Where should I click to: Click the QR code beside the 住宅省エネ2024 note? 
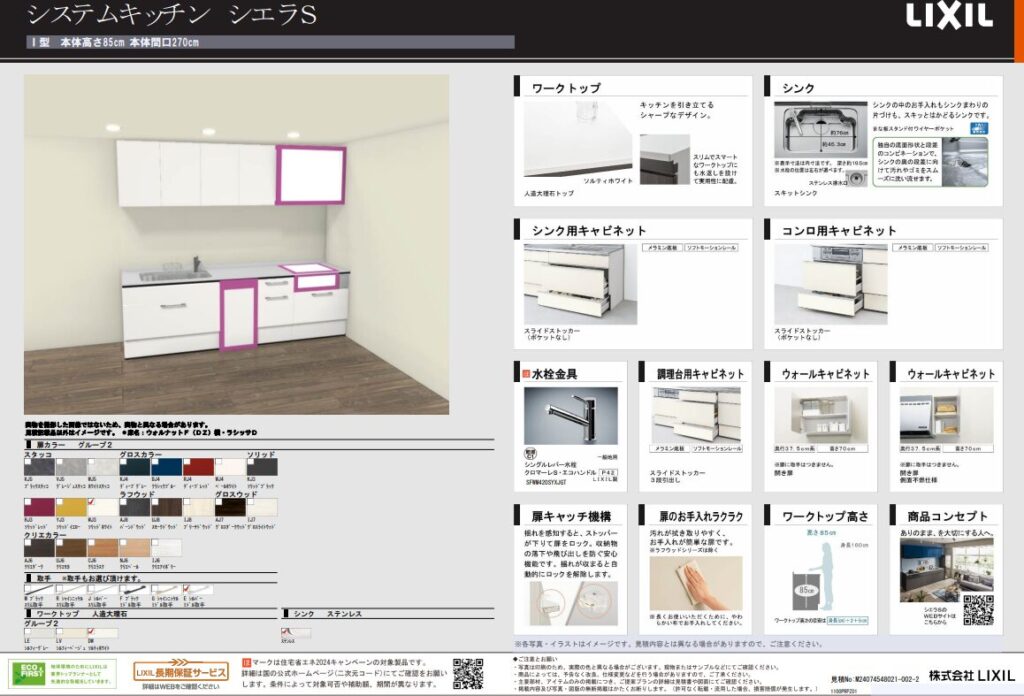pyautogui.click(x=468, y=674)
